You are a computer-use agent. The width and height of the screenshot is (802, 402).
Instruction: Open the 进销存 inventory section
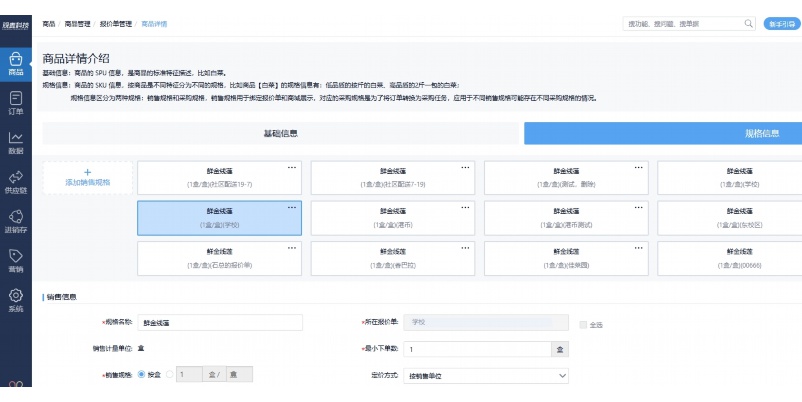tap(16, 221)
